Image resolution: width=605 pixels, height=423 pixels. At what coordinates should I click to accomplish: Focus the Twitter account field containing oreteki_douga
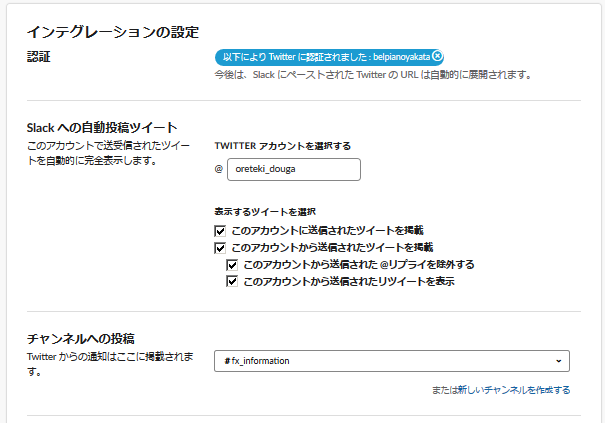tap(294, 169)
